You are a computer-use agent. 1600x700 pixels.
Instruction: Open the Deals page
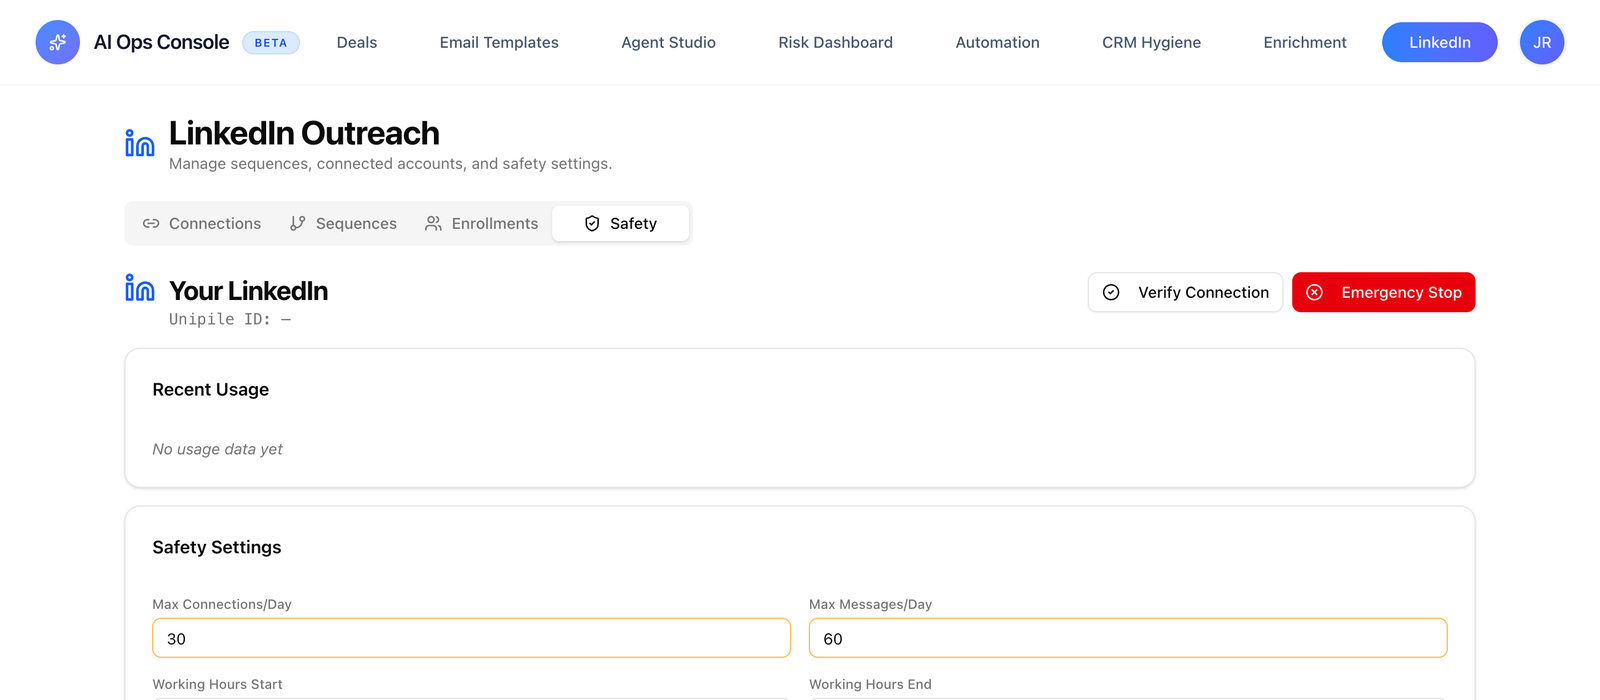point(357,42)
